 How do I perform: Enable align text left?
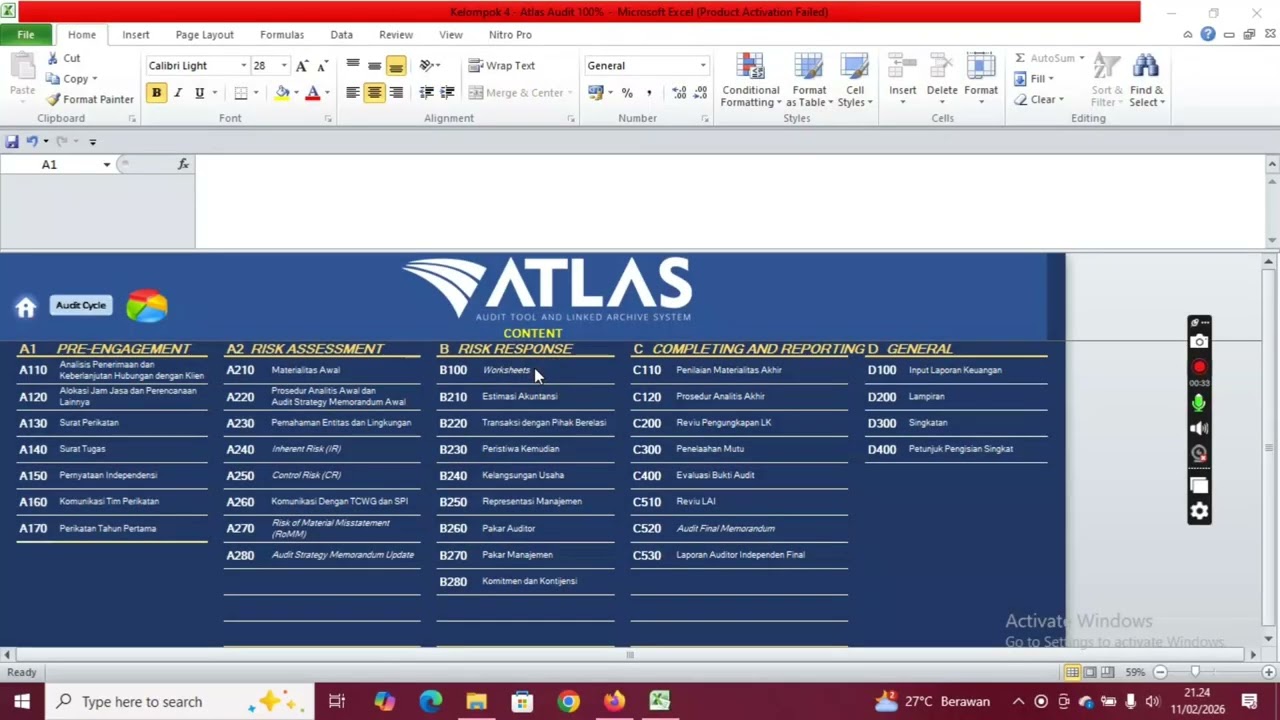coord(352,92)
